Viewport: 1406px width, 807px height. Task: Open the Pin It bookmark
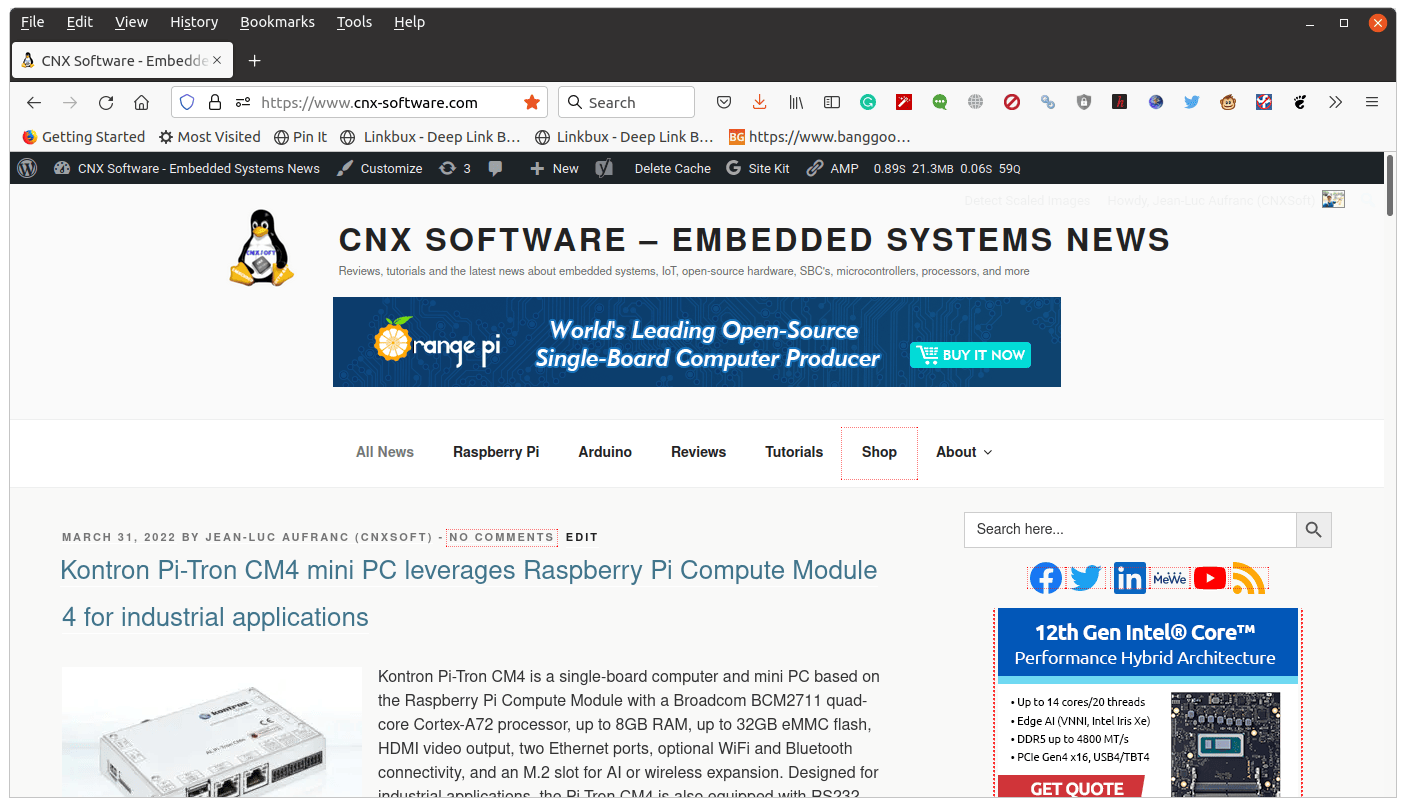tap(300, 137)
